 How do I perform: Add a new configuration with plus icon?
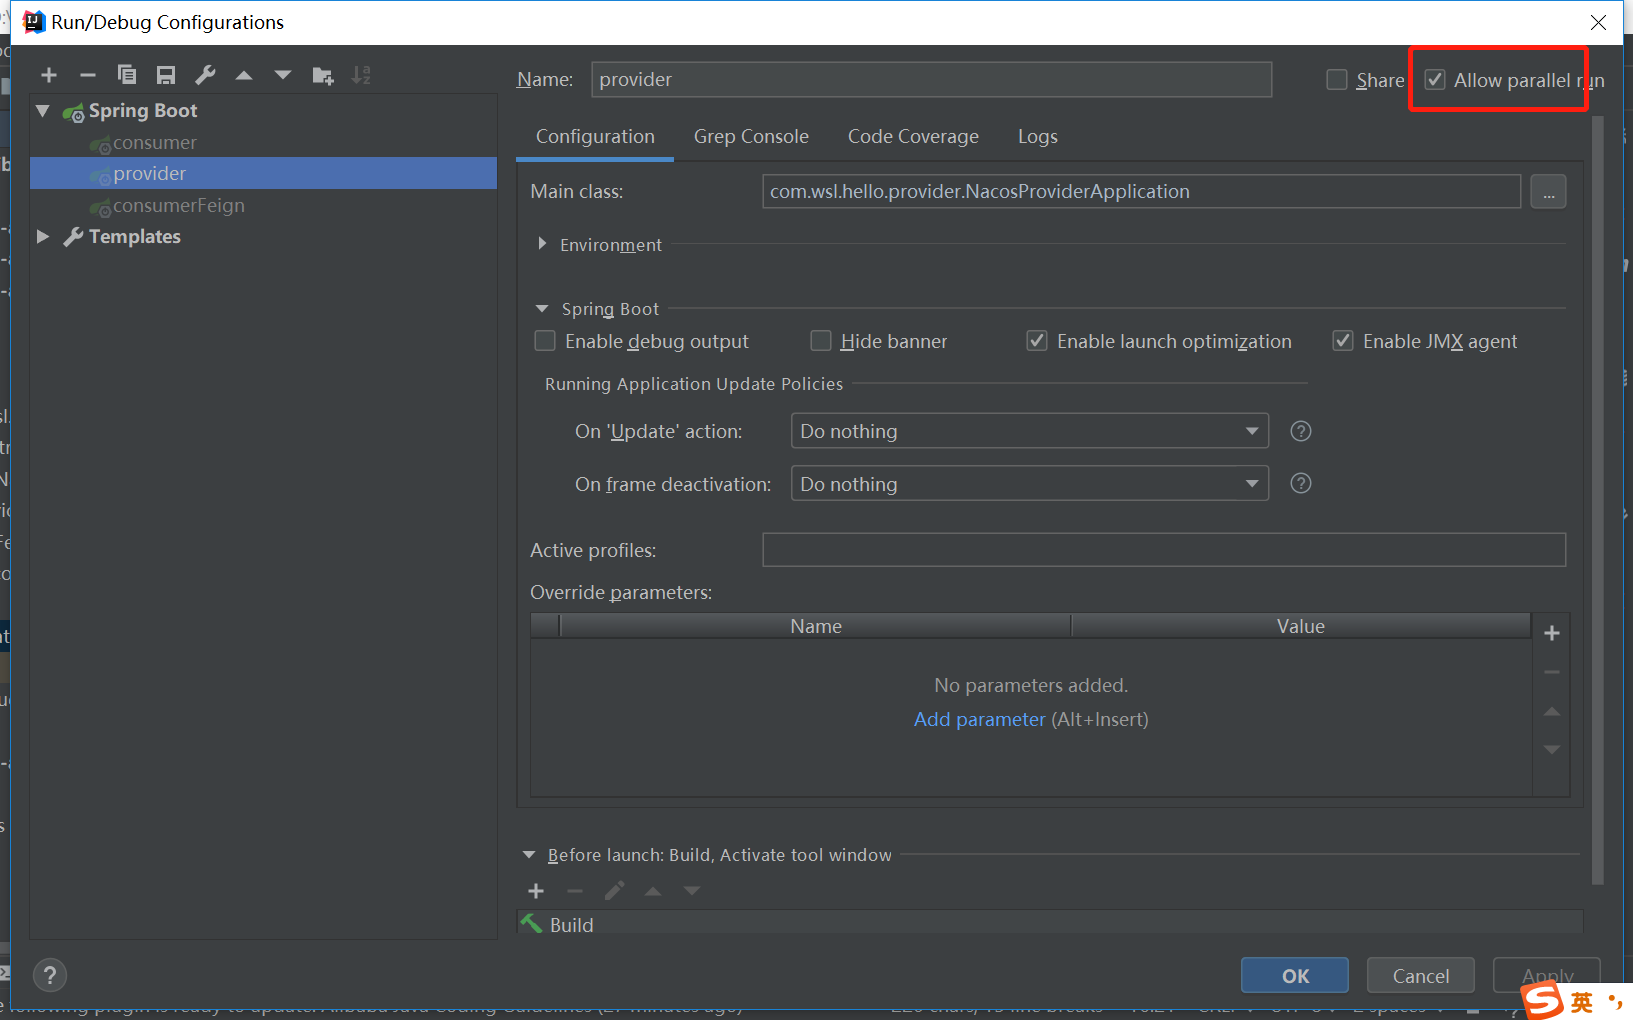[49, 75]
